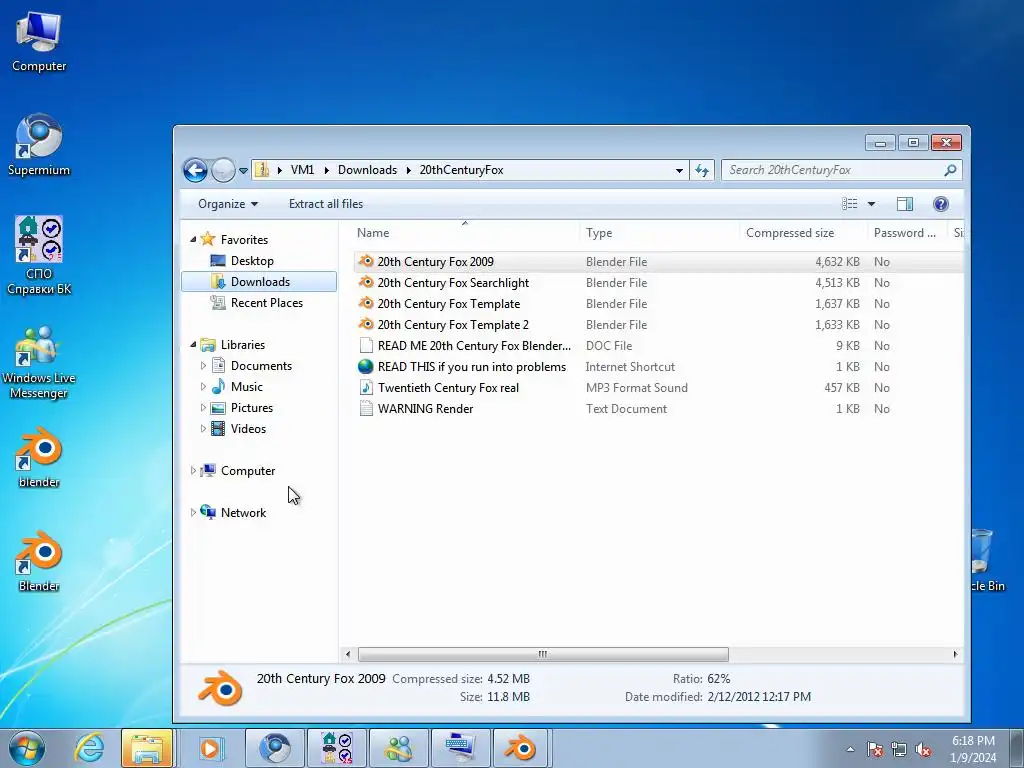The height and width of the screenshot is (768, 1024).
Task: Open СПО Справки БК taskbar button
Action: (x=337, y=748)
